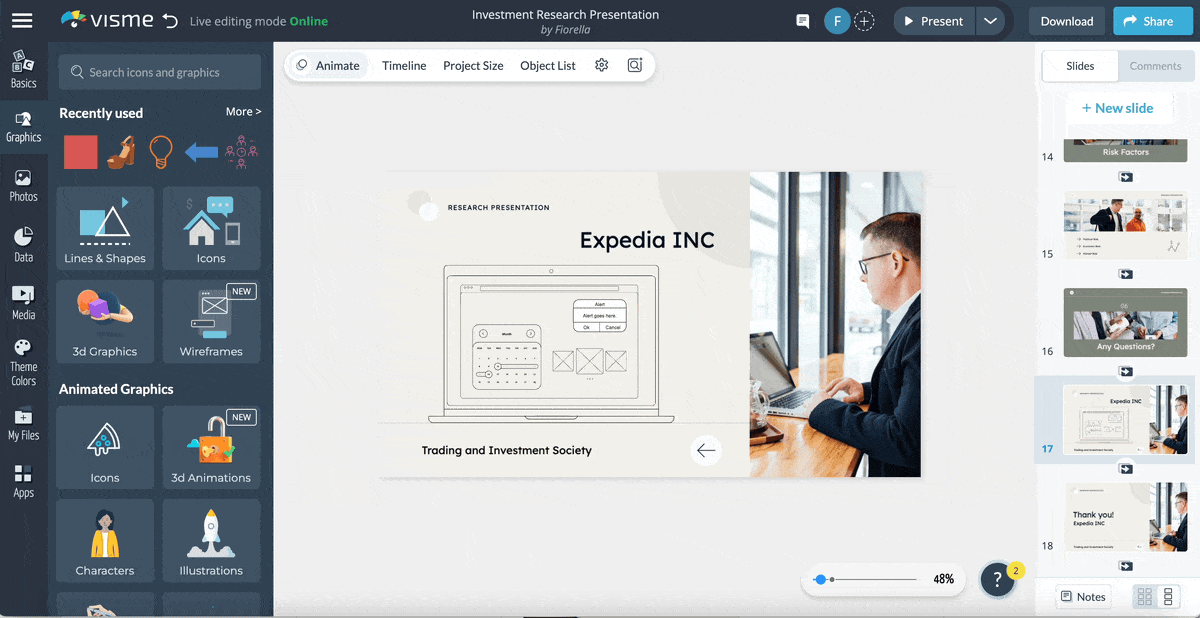Switch to the Comments tab
The width and height of the screenshot is (1200, 618).
coord(1155,66)
